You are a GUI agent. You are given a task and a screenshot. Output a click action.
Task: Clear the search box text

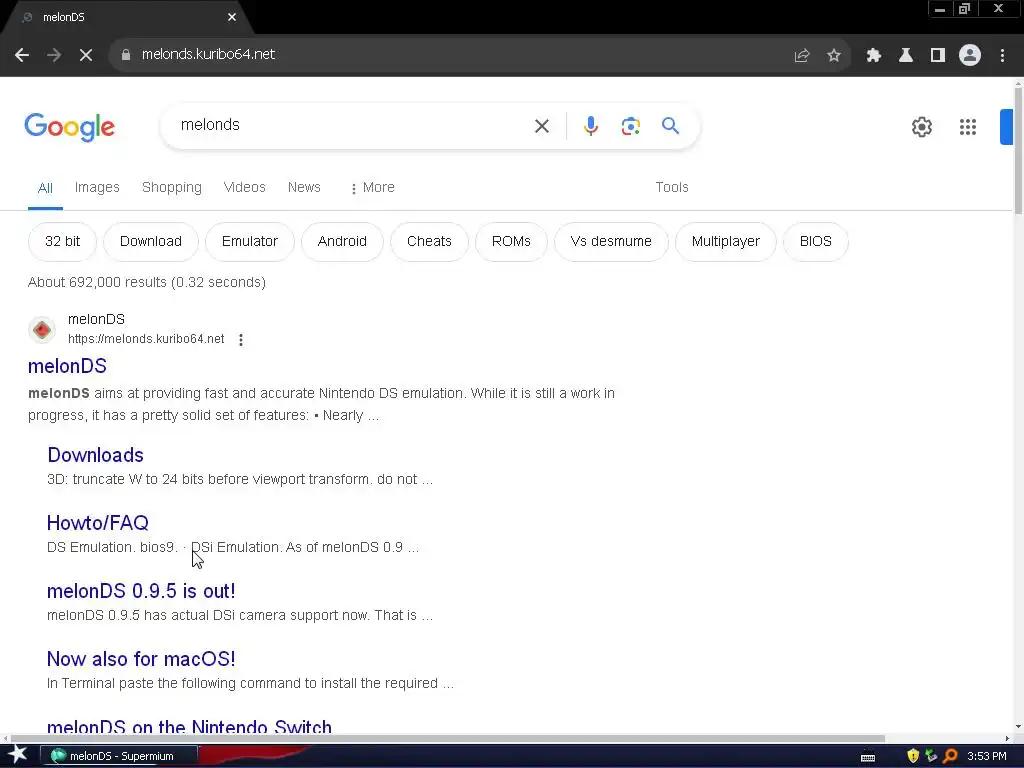542,126
